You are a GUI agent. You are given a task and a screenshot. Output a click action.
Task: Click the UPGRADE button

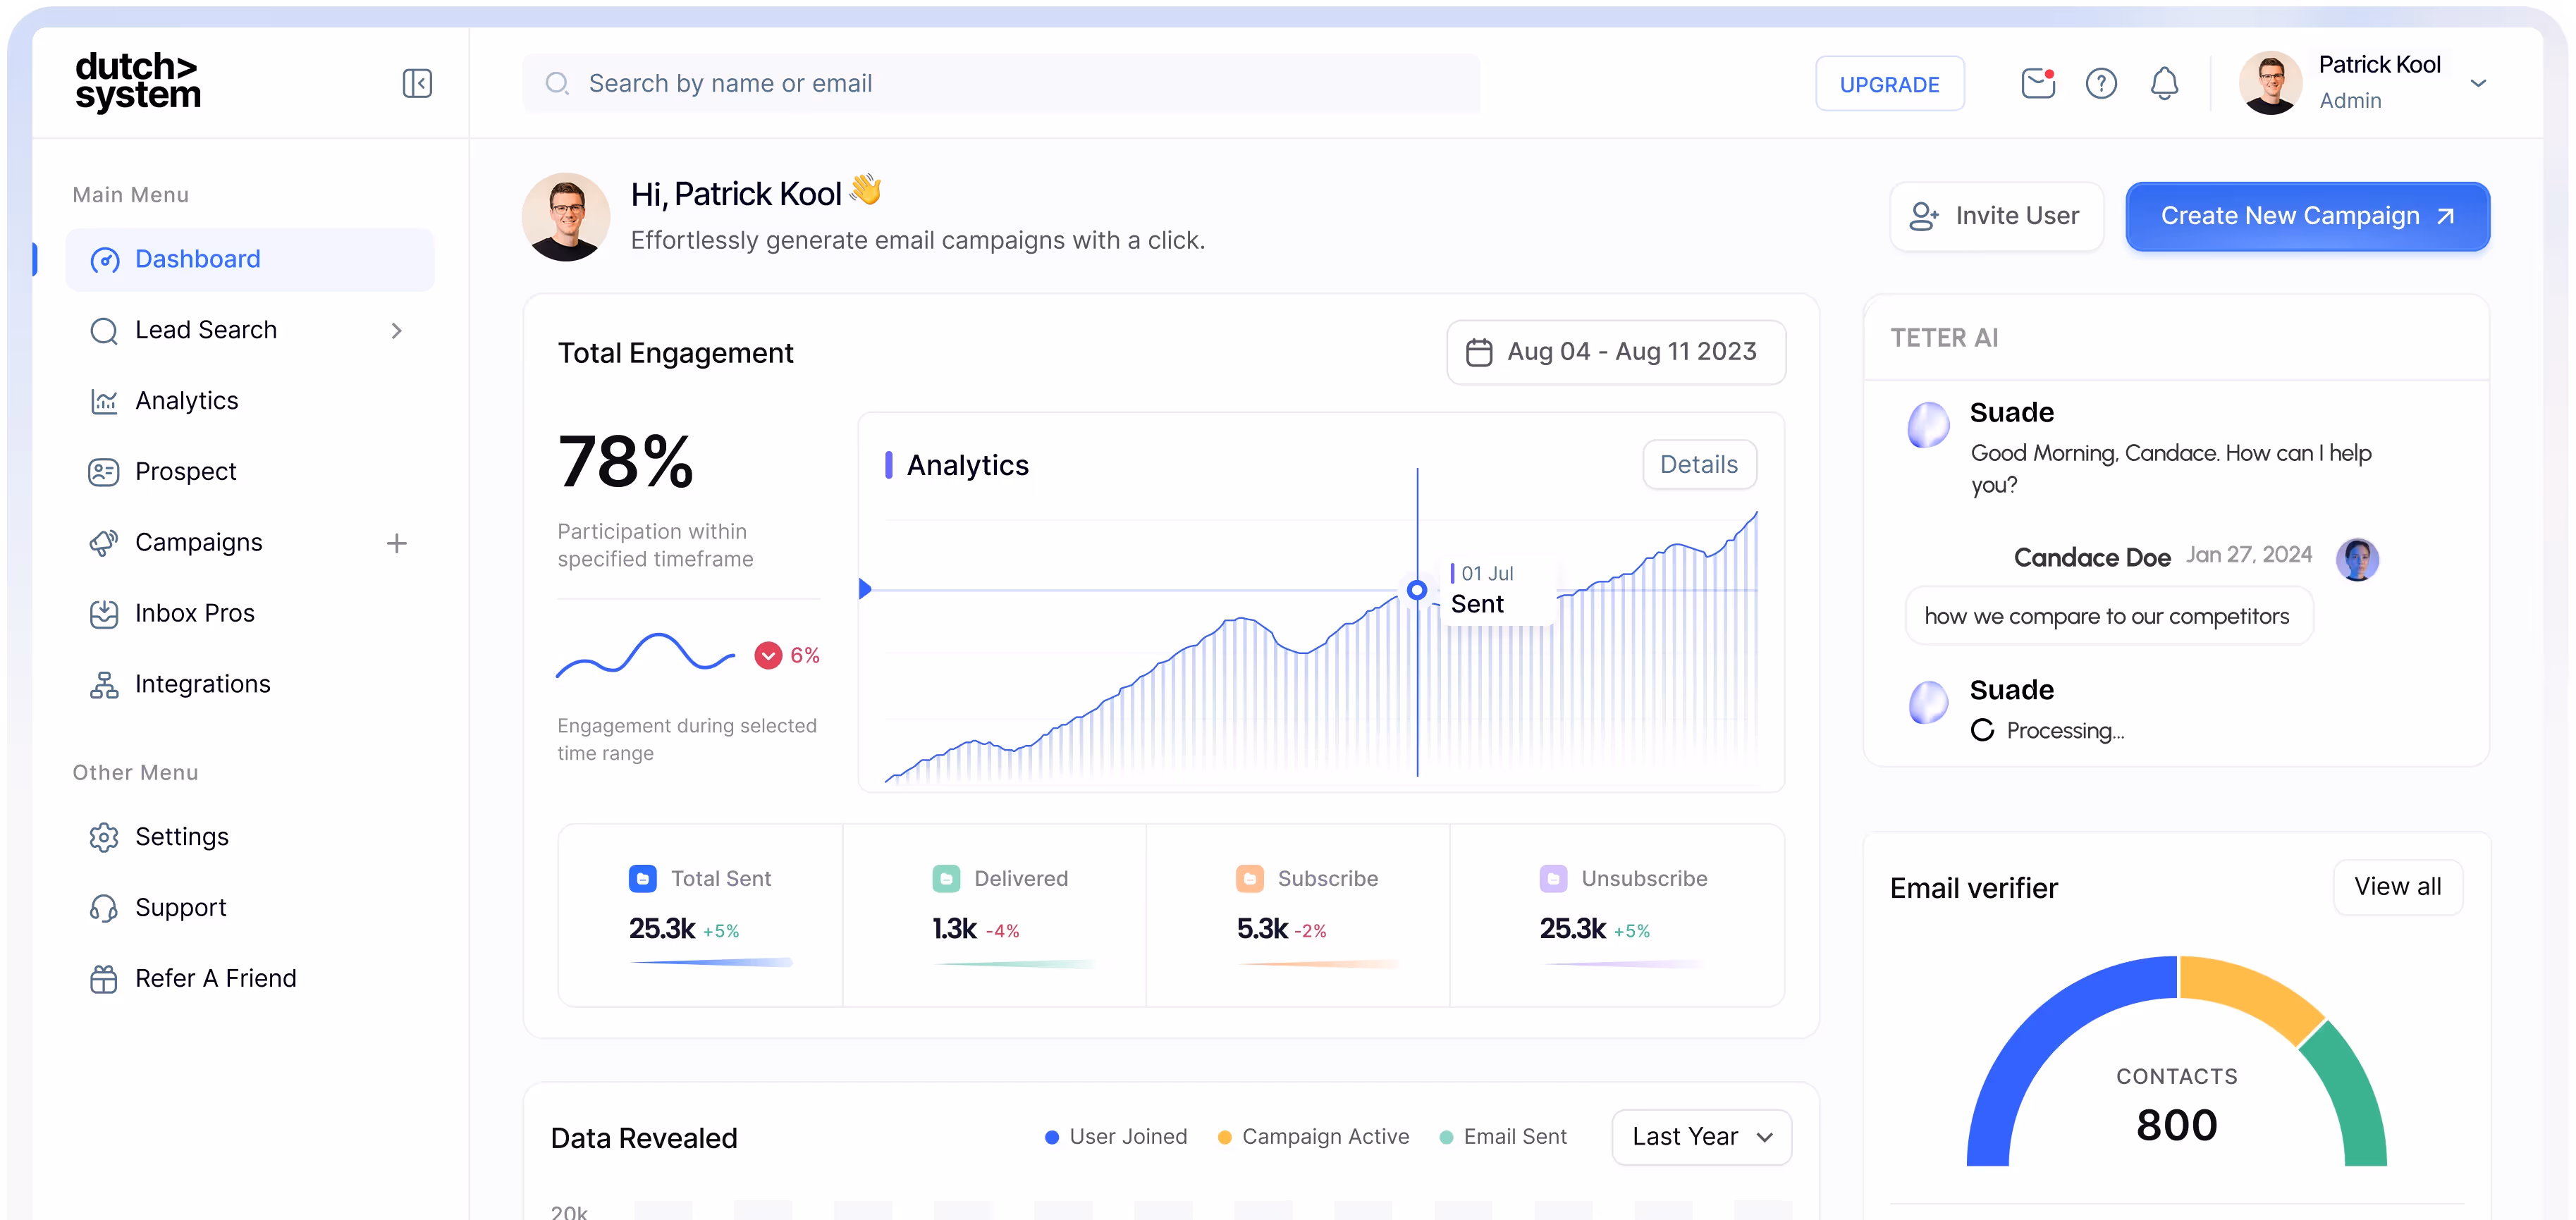click(x=1889, y=84)
